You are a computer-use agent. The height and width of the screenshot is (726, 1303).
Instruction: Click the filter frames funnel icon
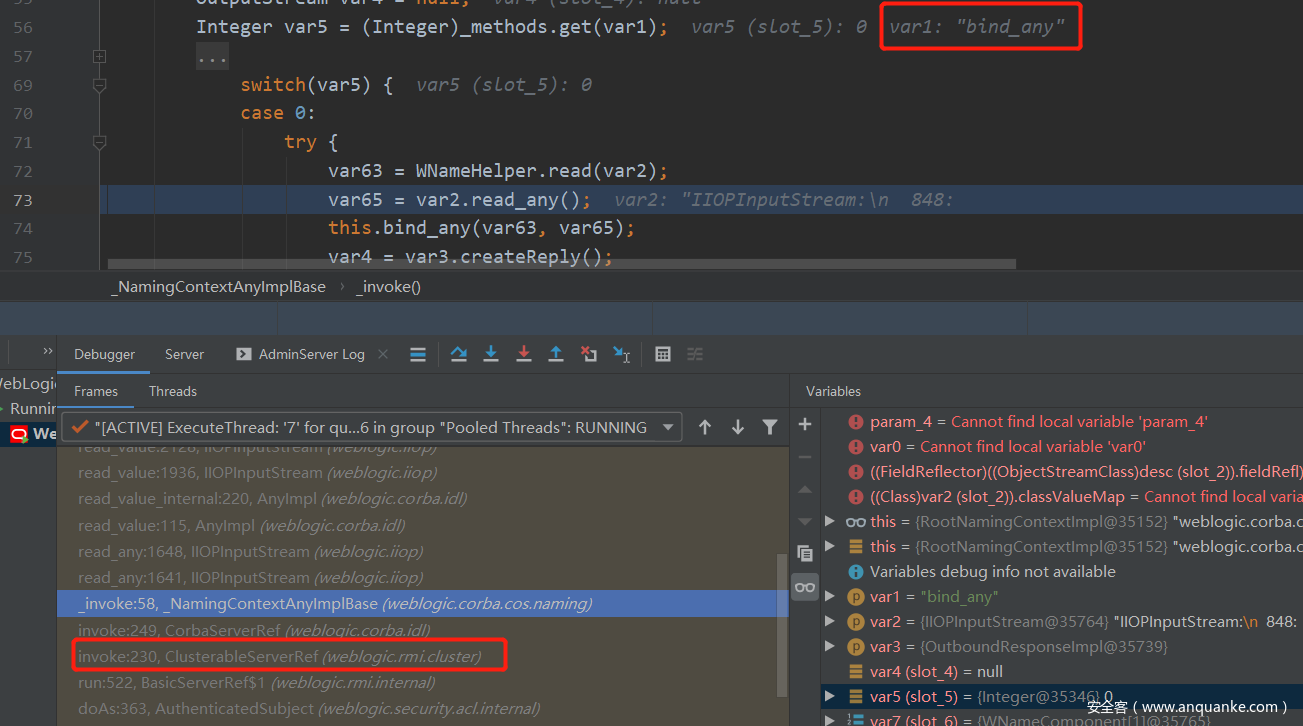(770, 427)
